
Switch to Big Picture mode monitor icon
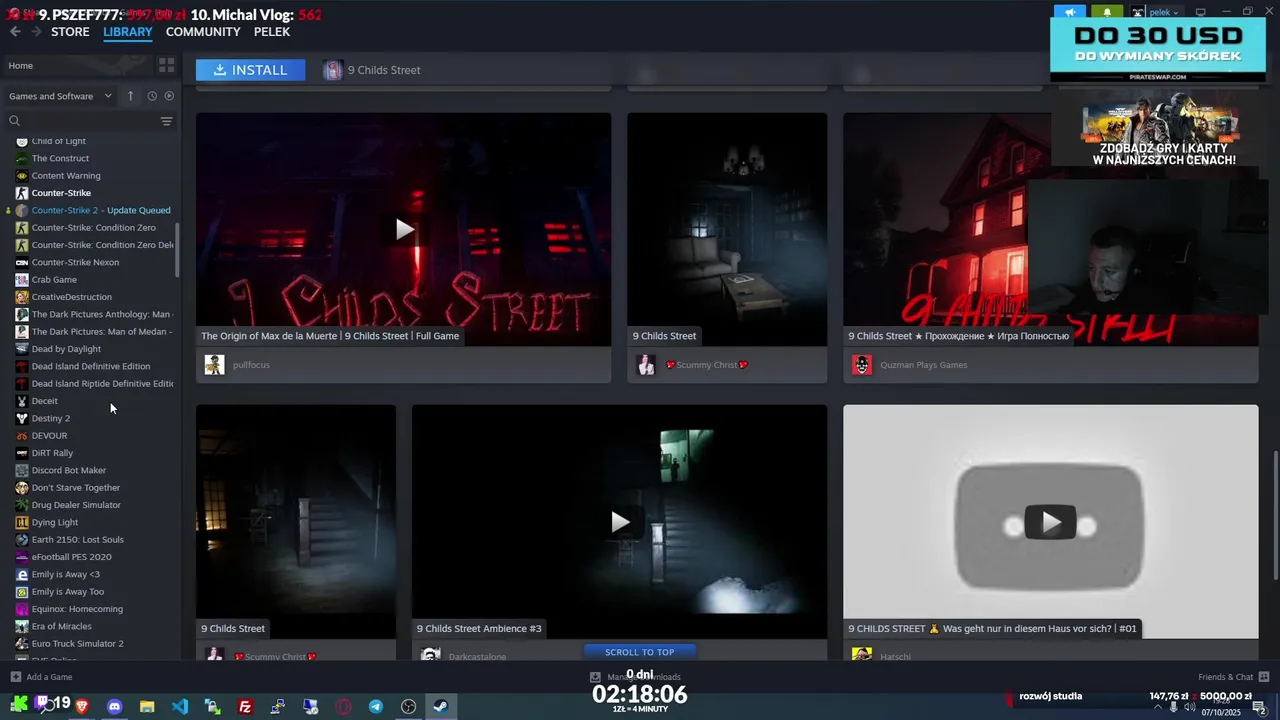[1201, 12]
